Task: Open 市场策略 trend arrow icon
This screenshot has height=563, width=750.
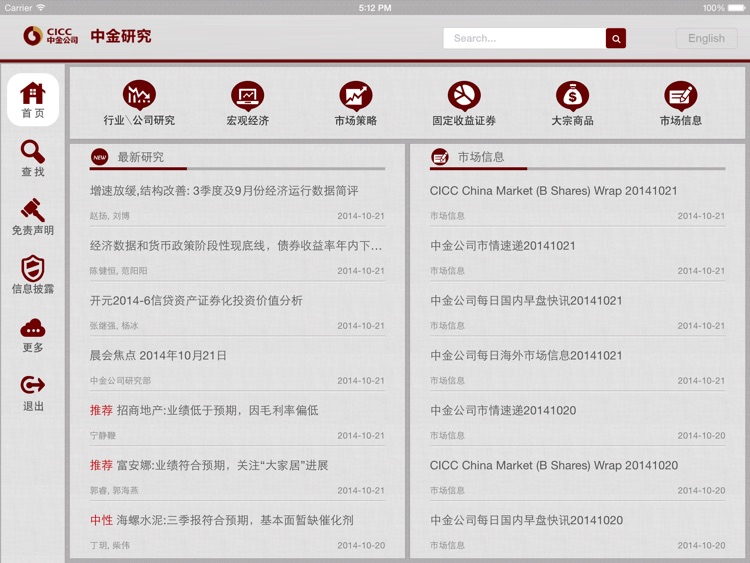Action: pos(356,95)
